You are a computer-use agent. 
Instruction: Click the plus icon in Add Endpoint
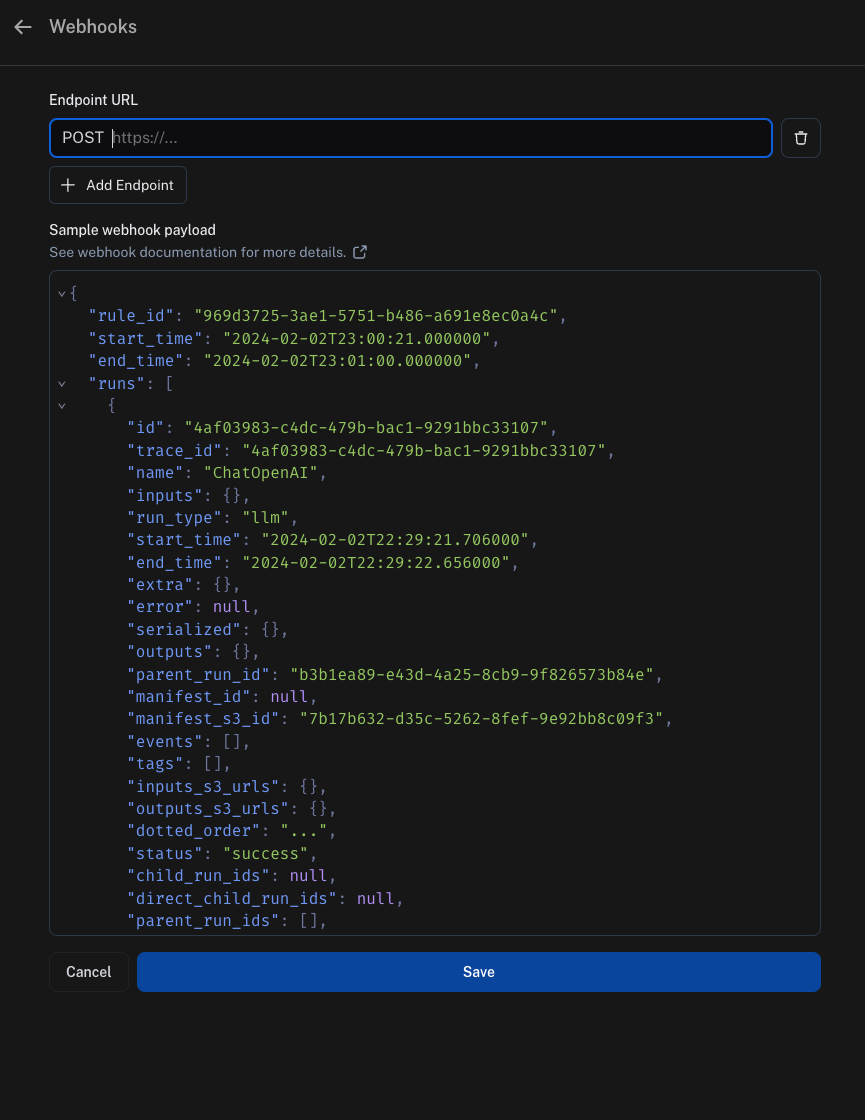pyautogui.click(x=68, y=185)
